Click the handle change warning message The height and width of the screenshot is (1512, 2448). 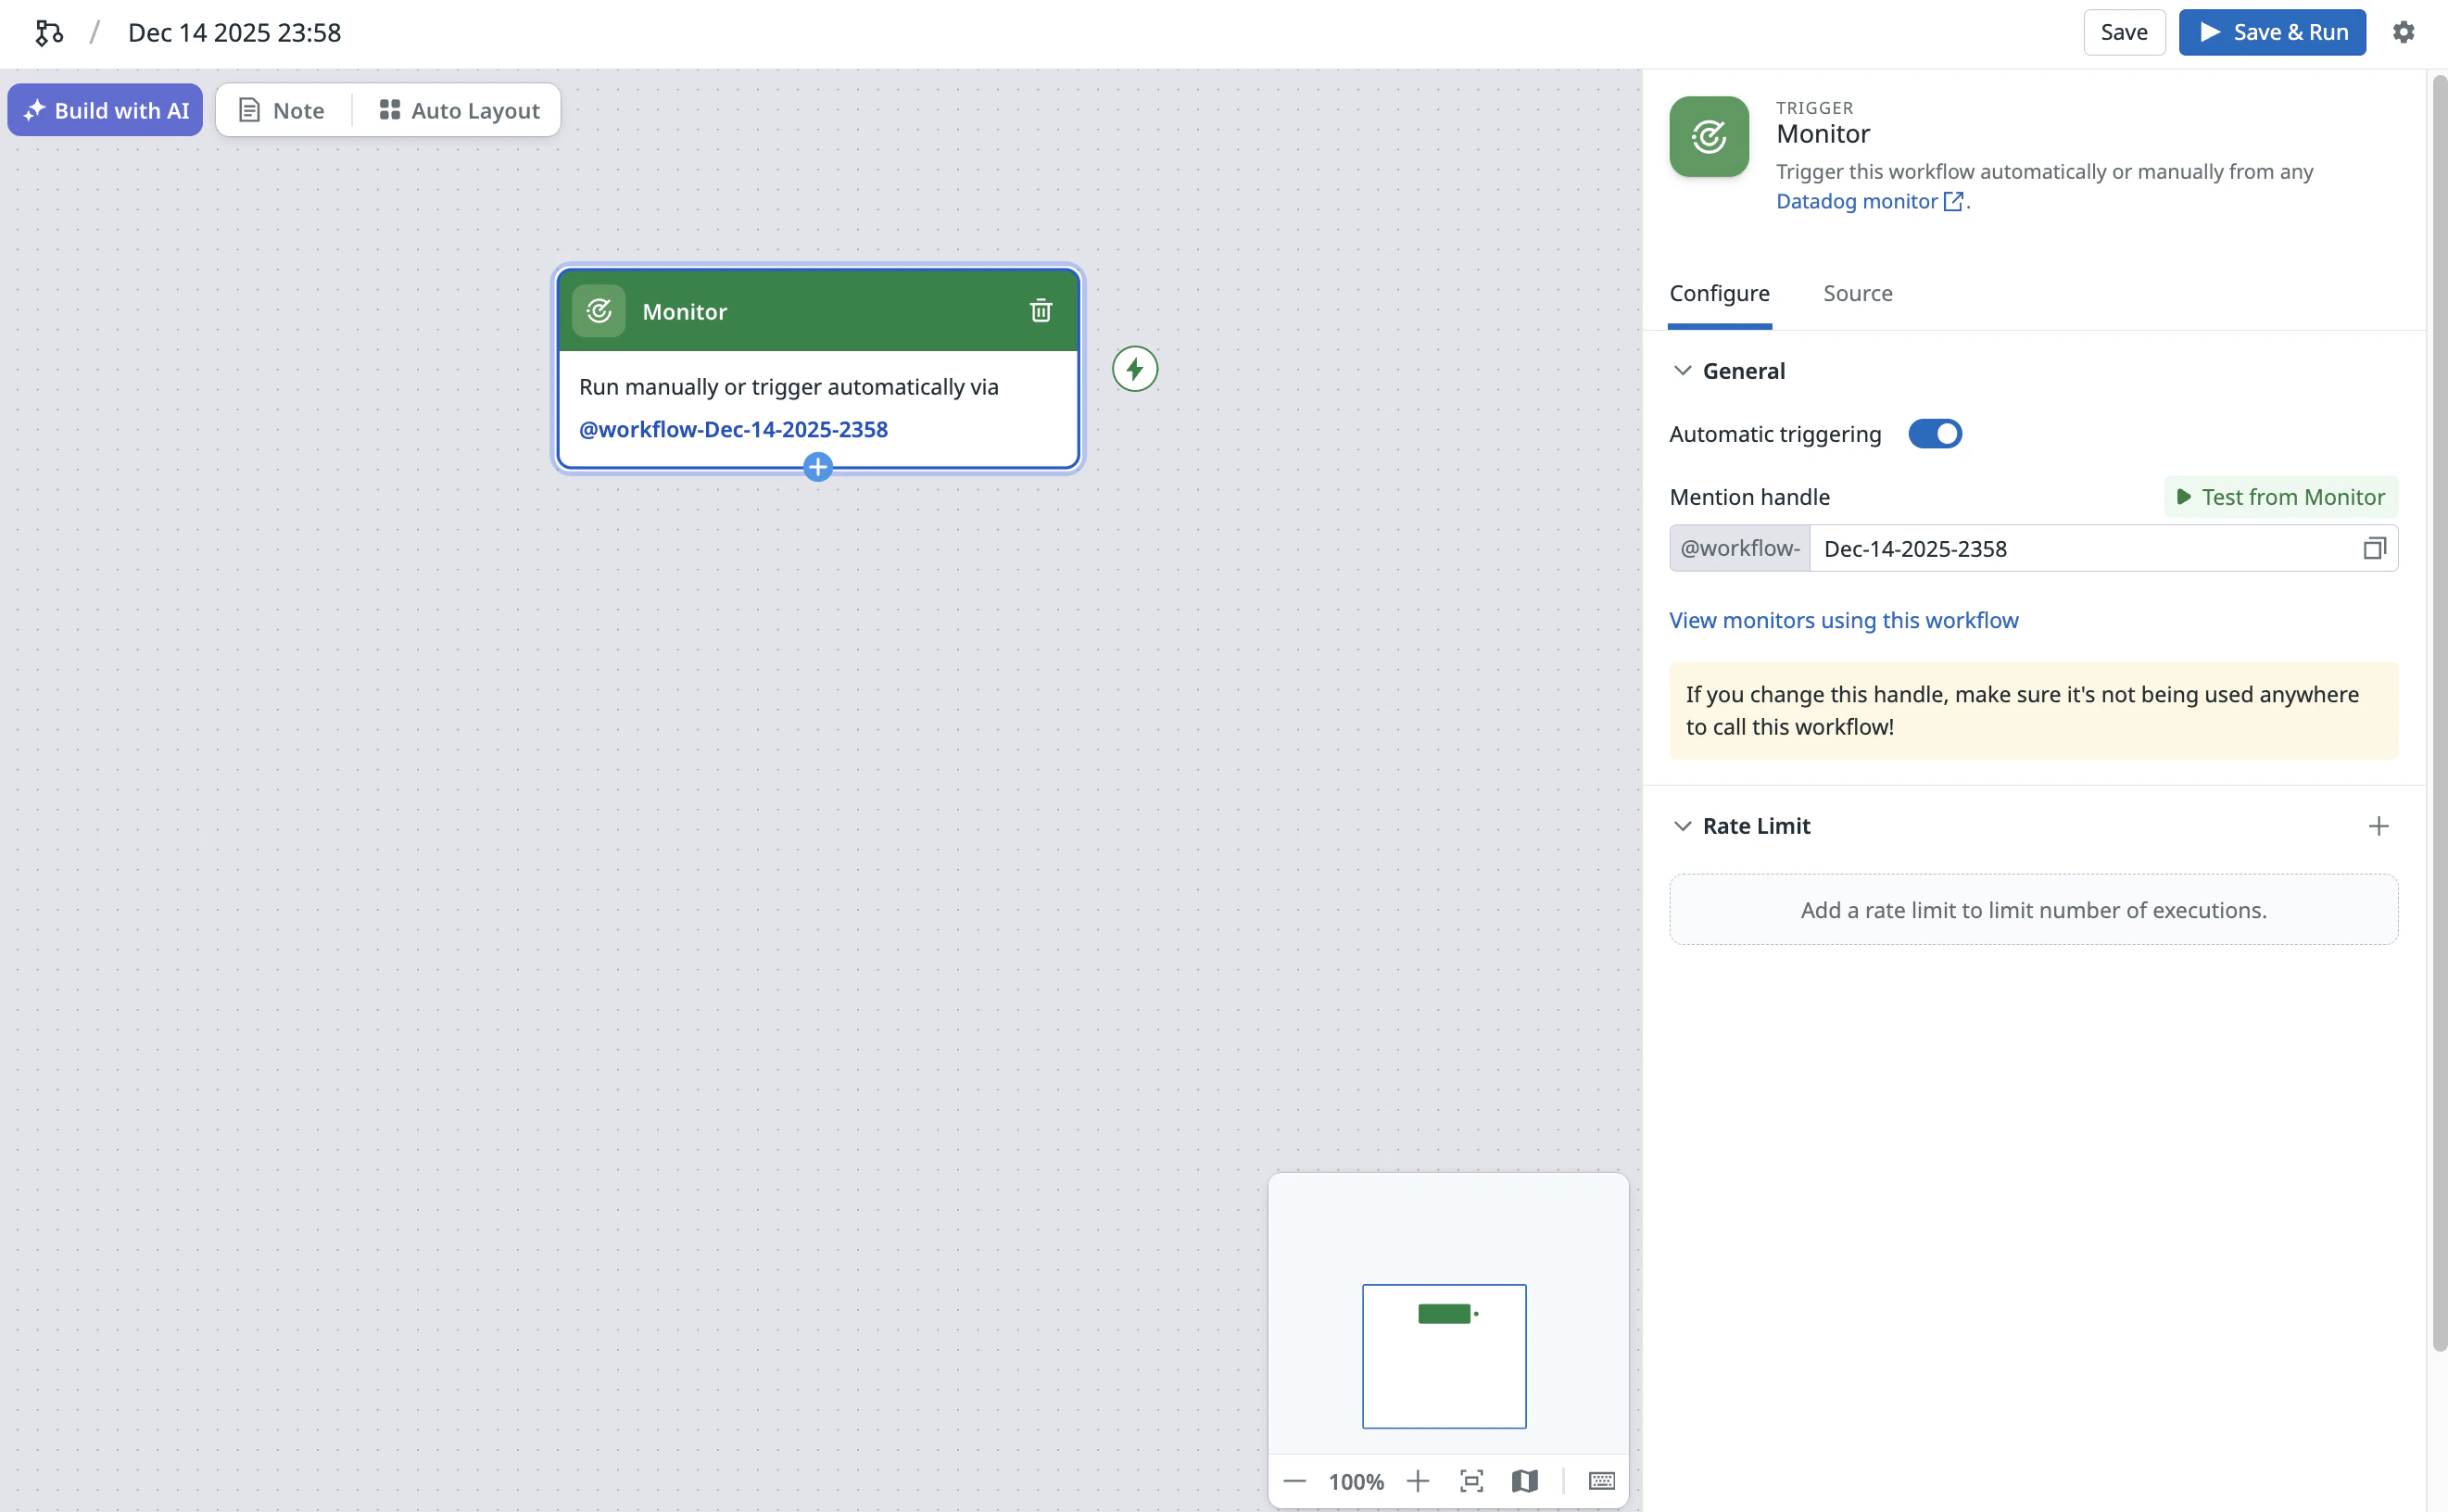pyautogui.click(x=2033, y=710)
